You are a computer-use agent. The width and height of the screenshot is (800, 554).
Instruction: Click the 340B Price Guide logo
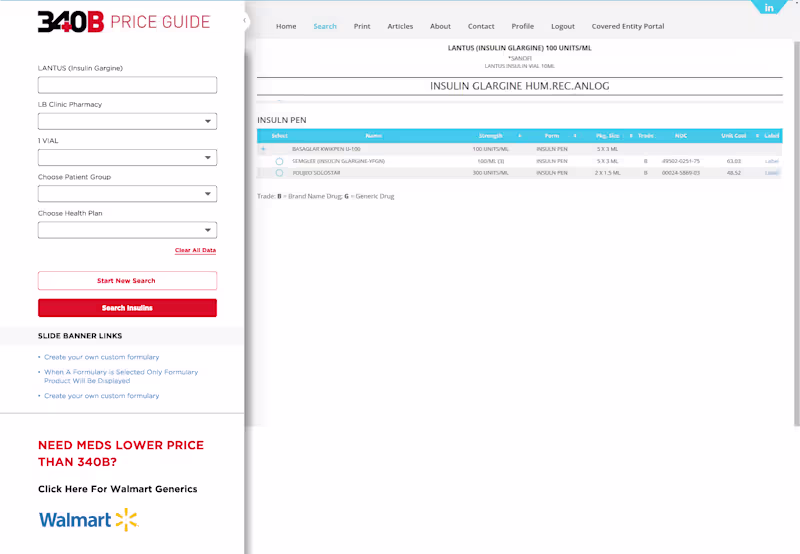(123, 22)
